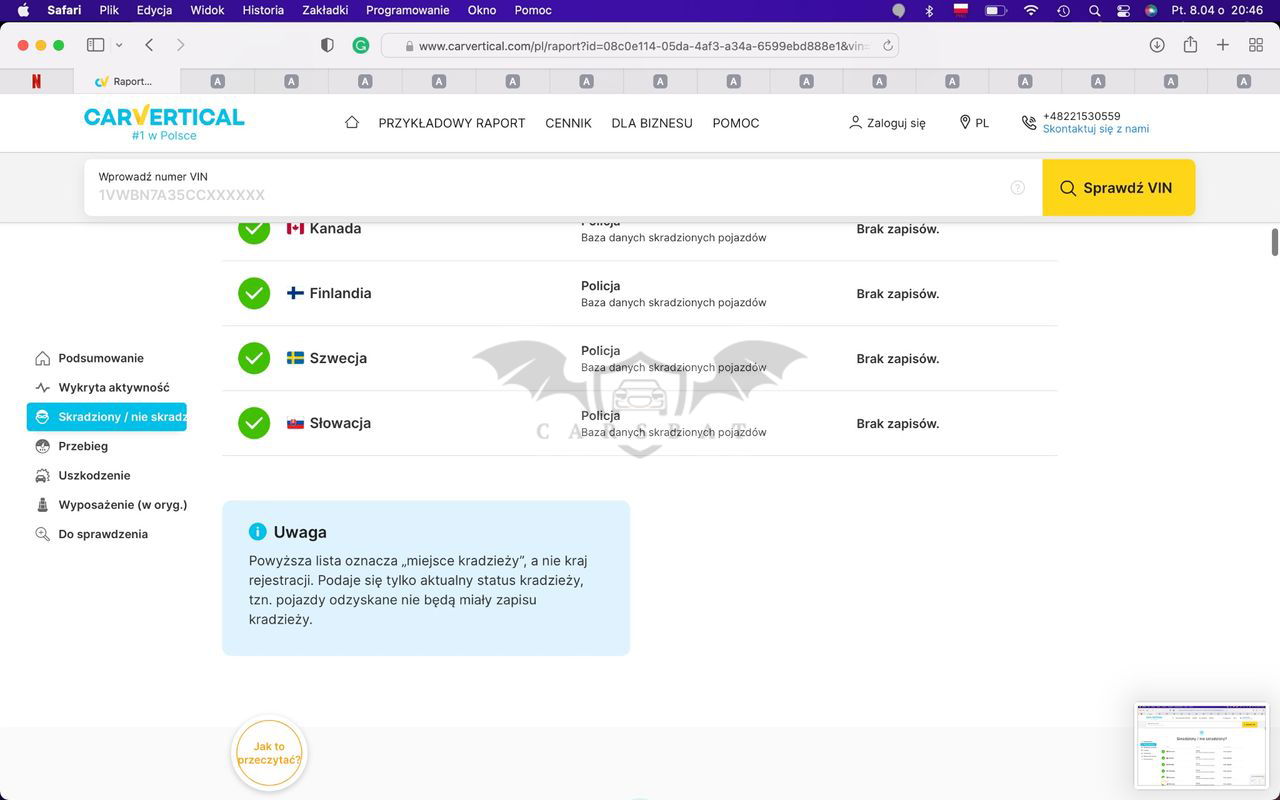
Task: Expand the Safari sidebar dropdown chevron
Action: (x=119, y=45)
